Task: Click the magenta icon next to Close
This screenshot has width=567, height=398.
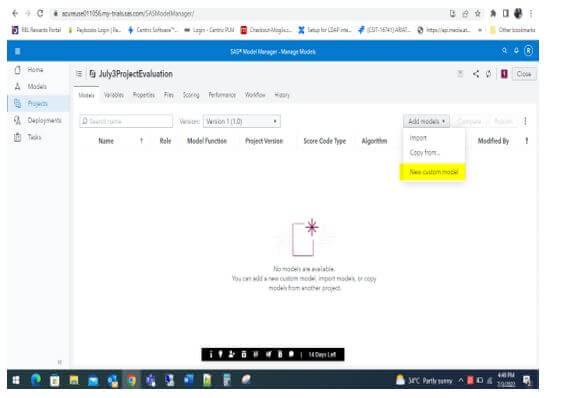Action: tap(504, 74)
